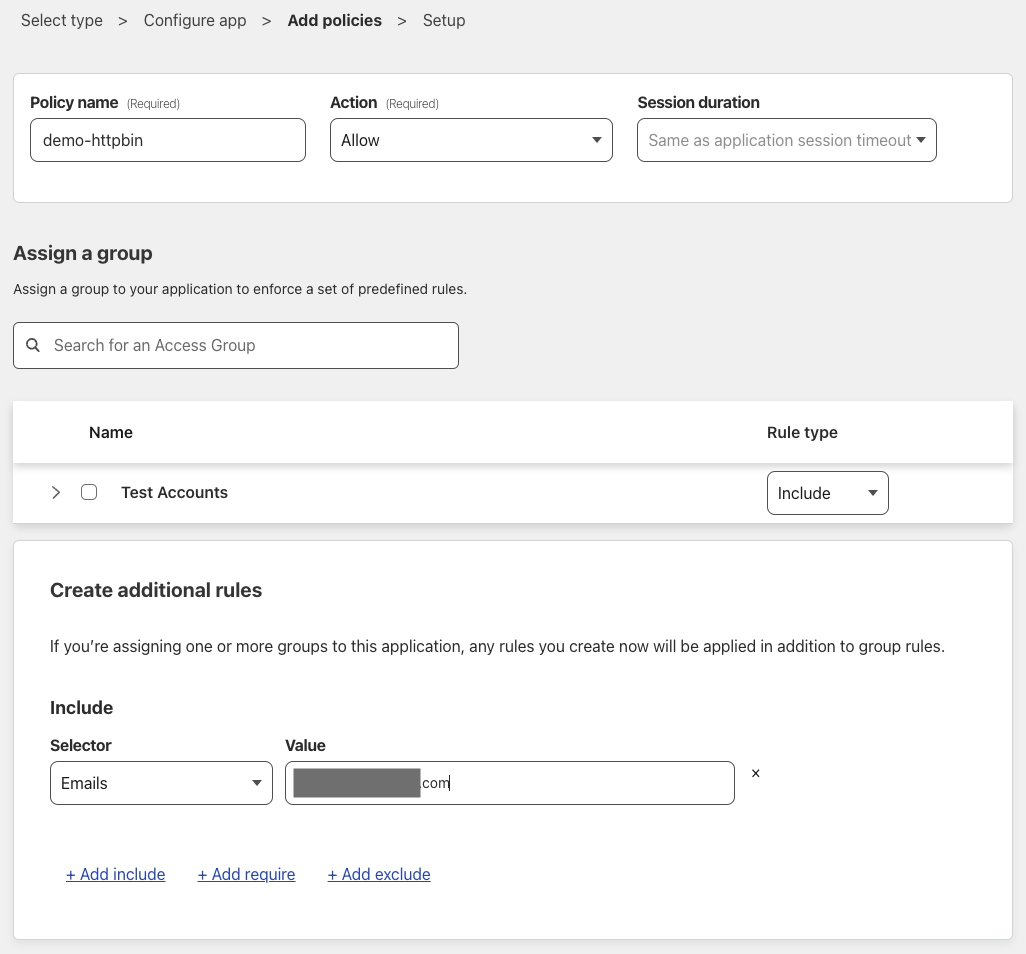Image resolution: width=1026 pixels, height=954 pixels.
Task: Click the + Add require link
Action: (x=246, y=874)
